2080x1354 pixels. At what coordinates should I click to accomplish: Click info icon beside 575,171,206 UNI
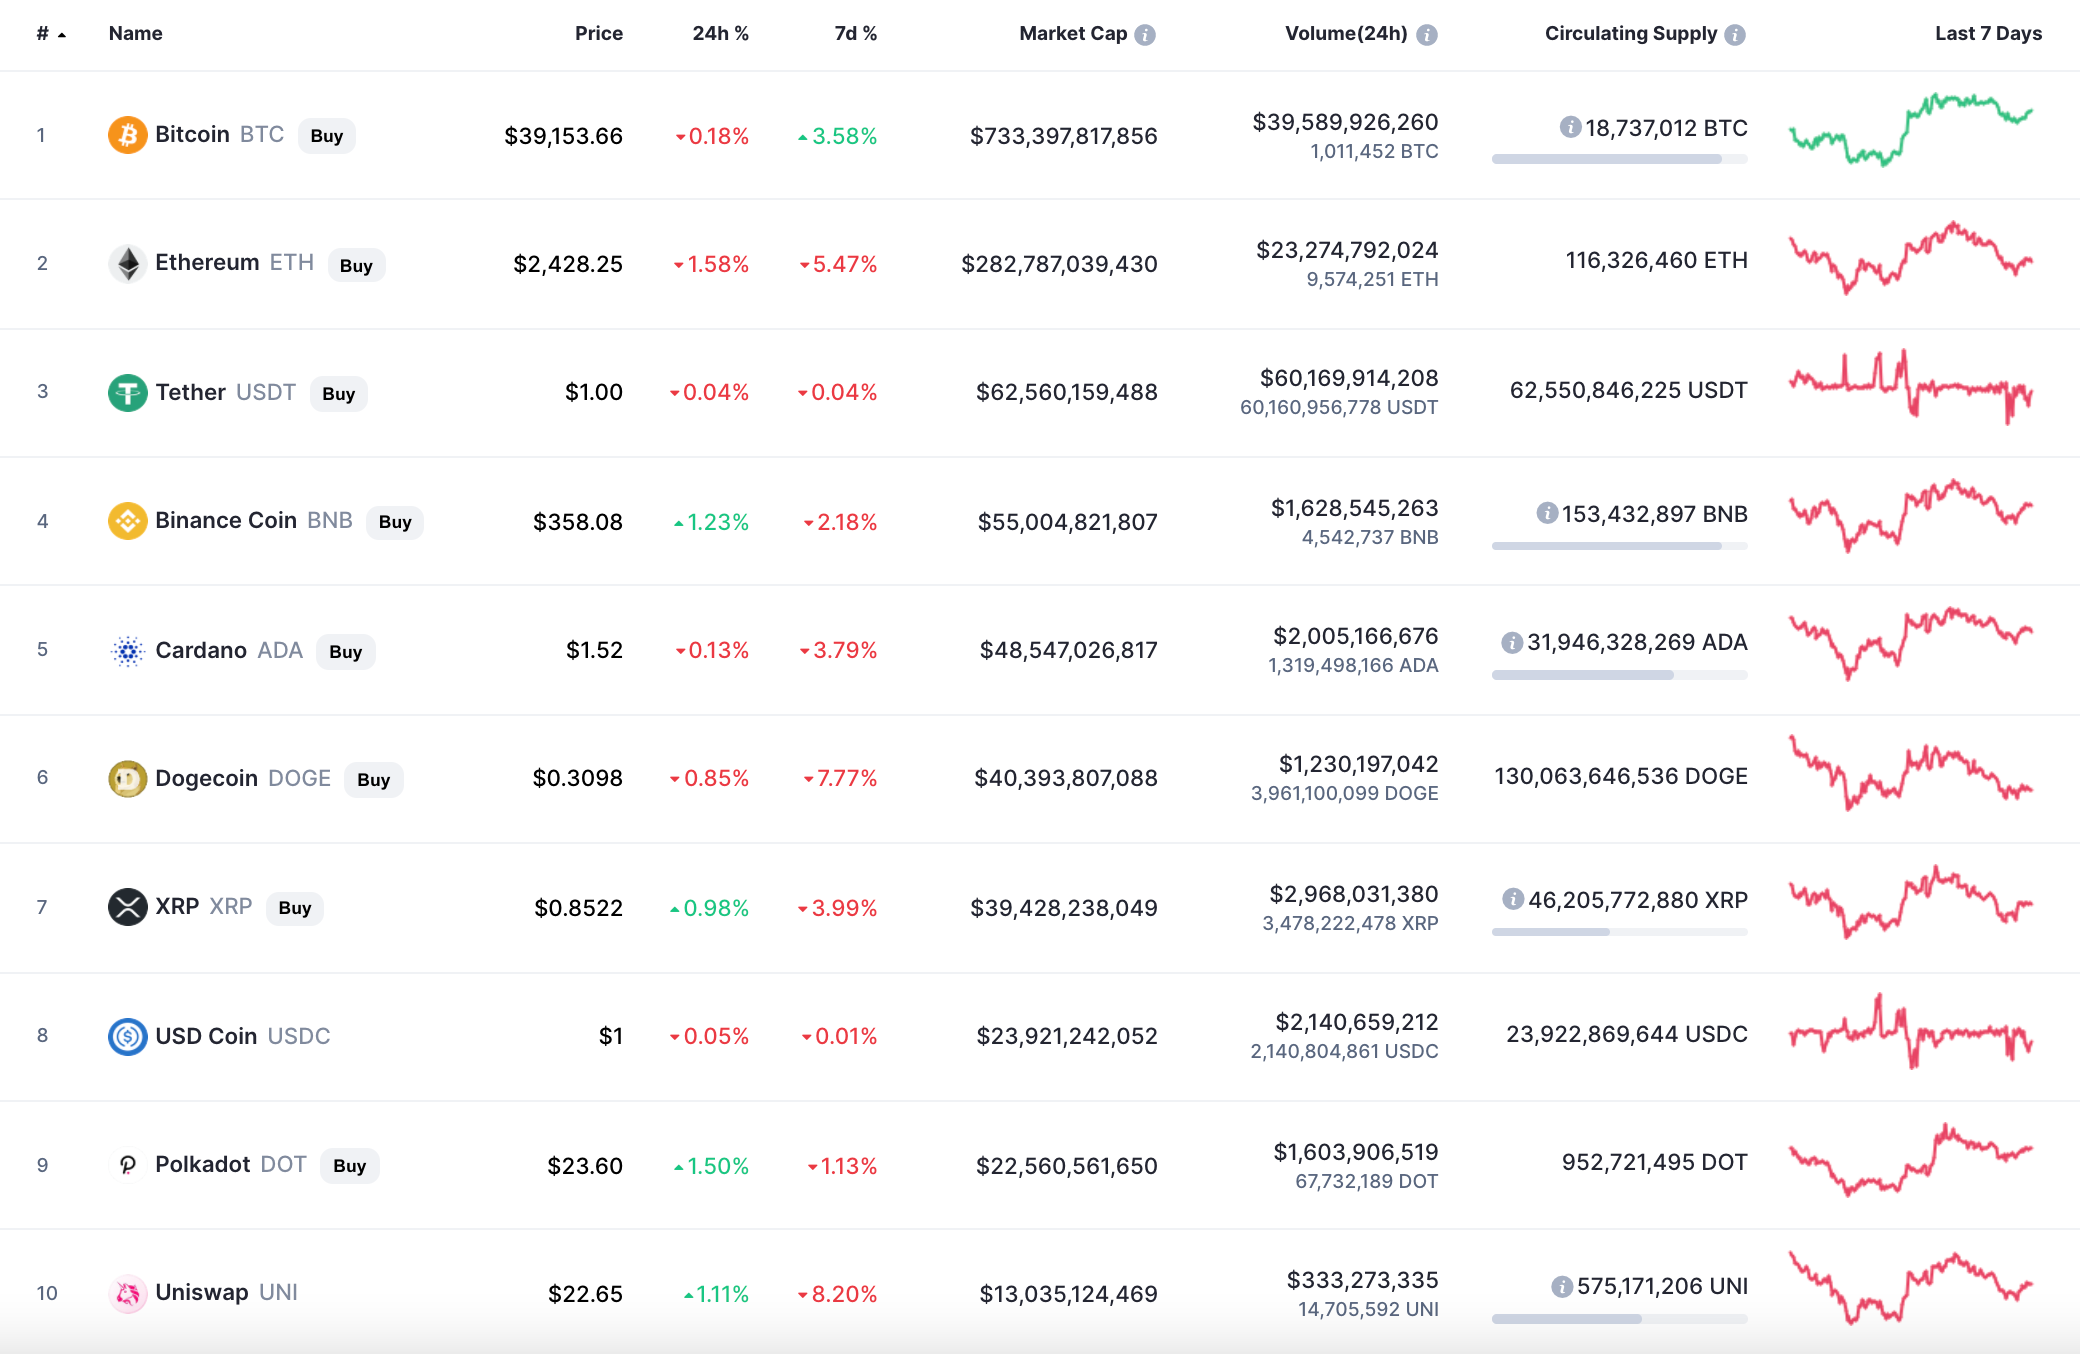point(1562,1286)
